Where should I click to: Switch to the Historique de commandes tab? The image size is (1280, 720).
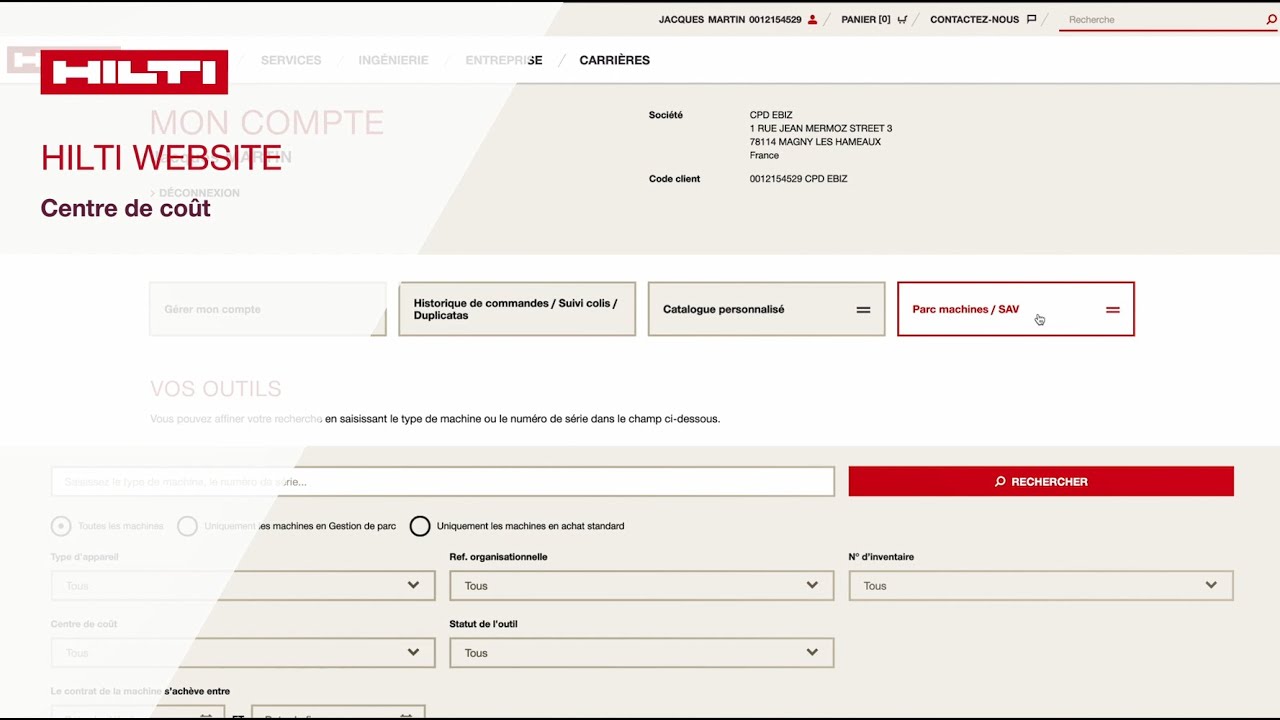(x=517, y=309)
